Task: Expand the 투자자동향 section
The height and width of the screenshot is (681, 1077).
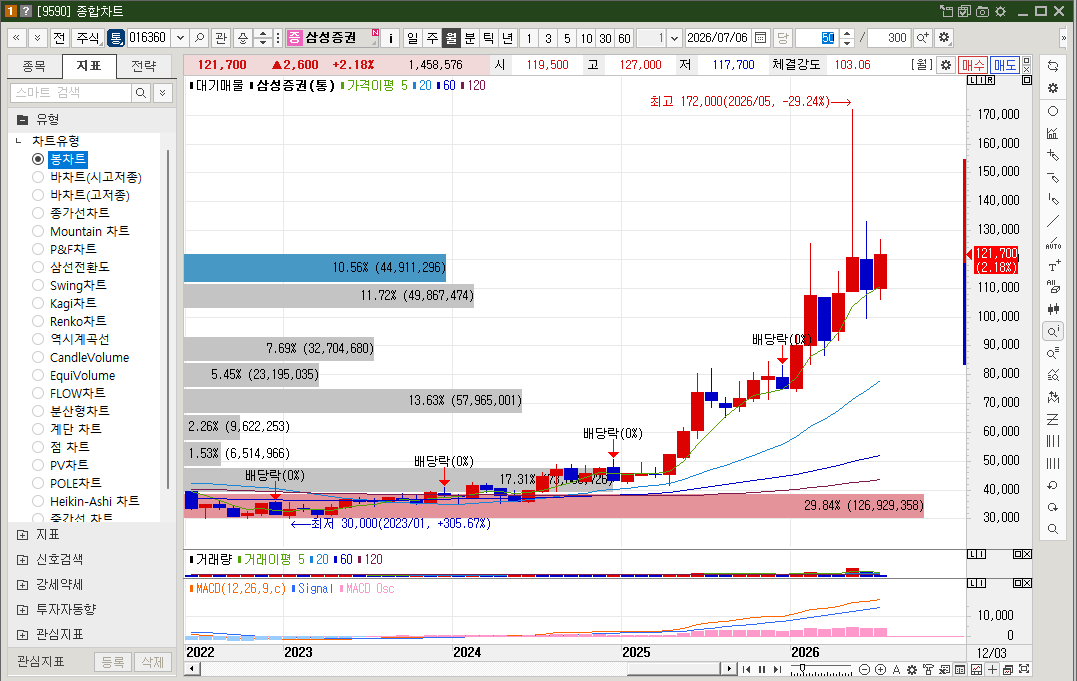Action: point(23,610)
